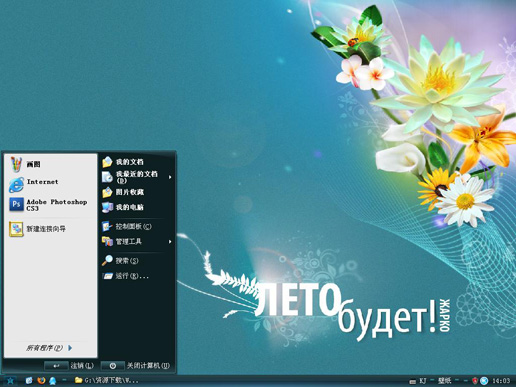Viewport: 516px width, 387px height.
Task: Click the 我最近的文档 icon
Action: click(107, 177)
